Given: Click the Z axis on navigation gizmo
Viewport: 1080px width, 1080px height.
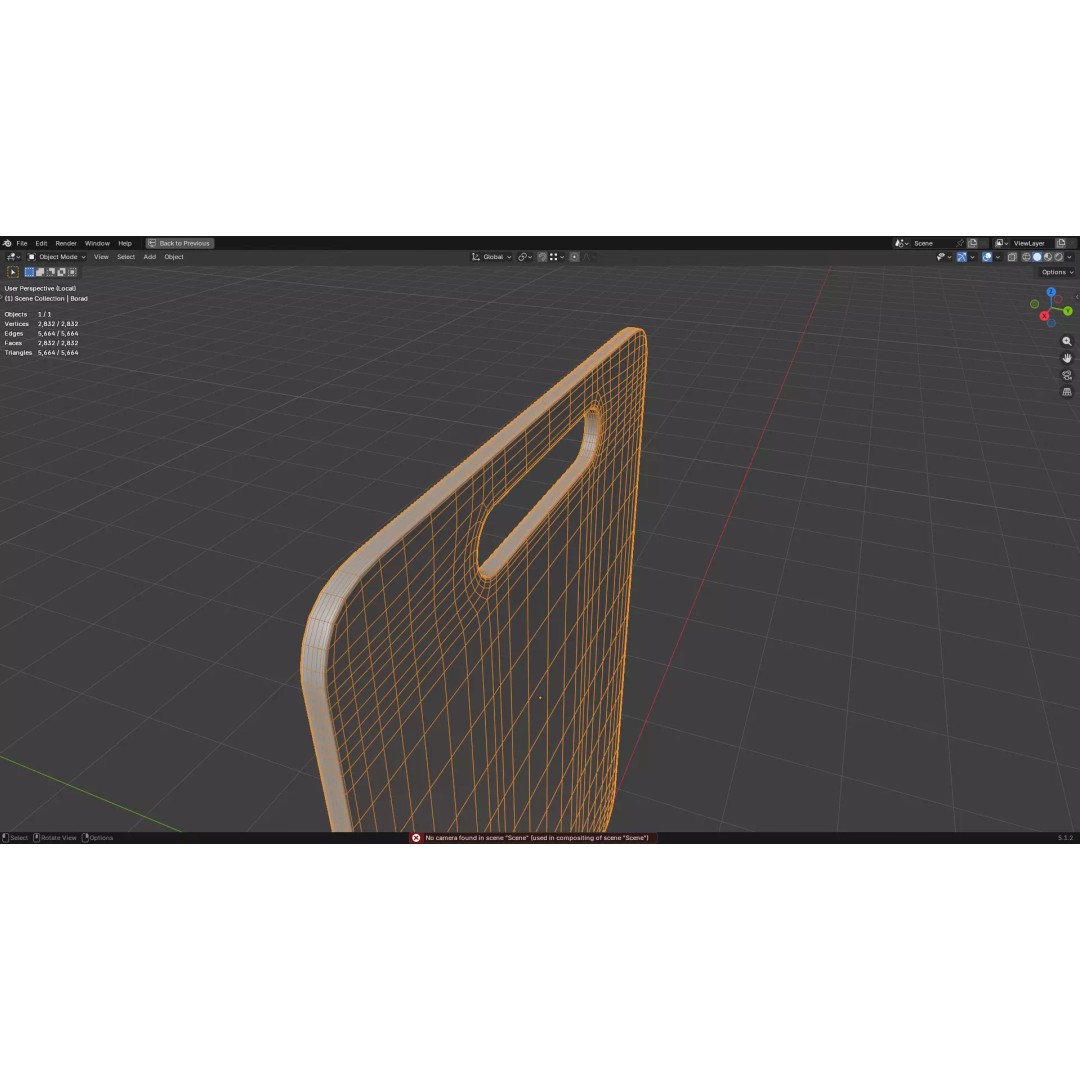Looking at the screenshot, I should (x=1051, y=292).
